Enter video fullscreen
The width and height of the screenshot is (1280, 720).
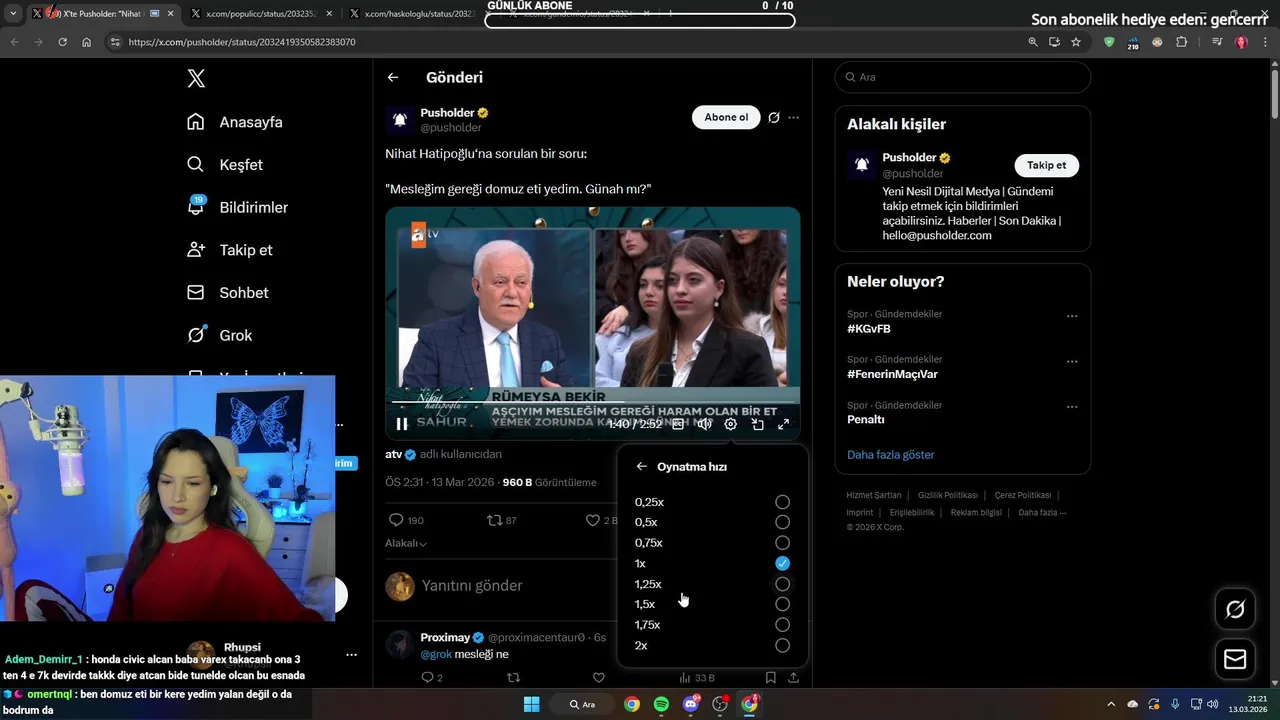pos(784,424)
